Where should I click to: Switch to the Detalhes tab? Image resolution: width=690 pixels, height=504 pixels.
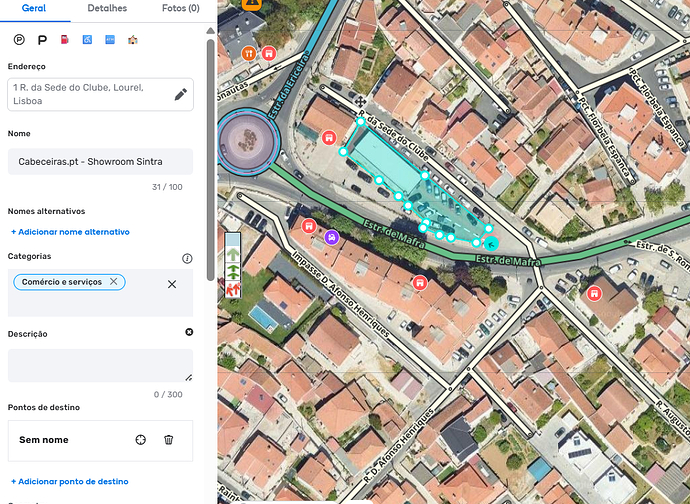click(107, 8)
